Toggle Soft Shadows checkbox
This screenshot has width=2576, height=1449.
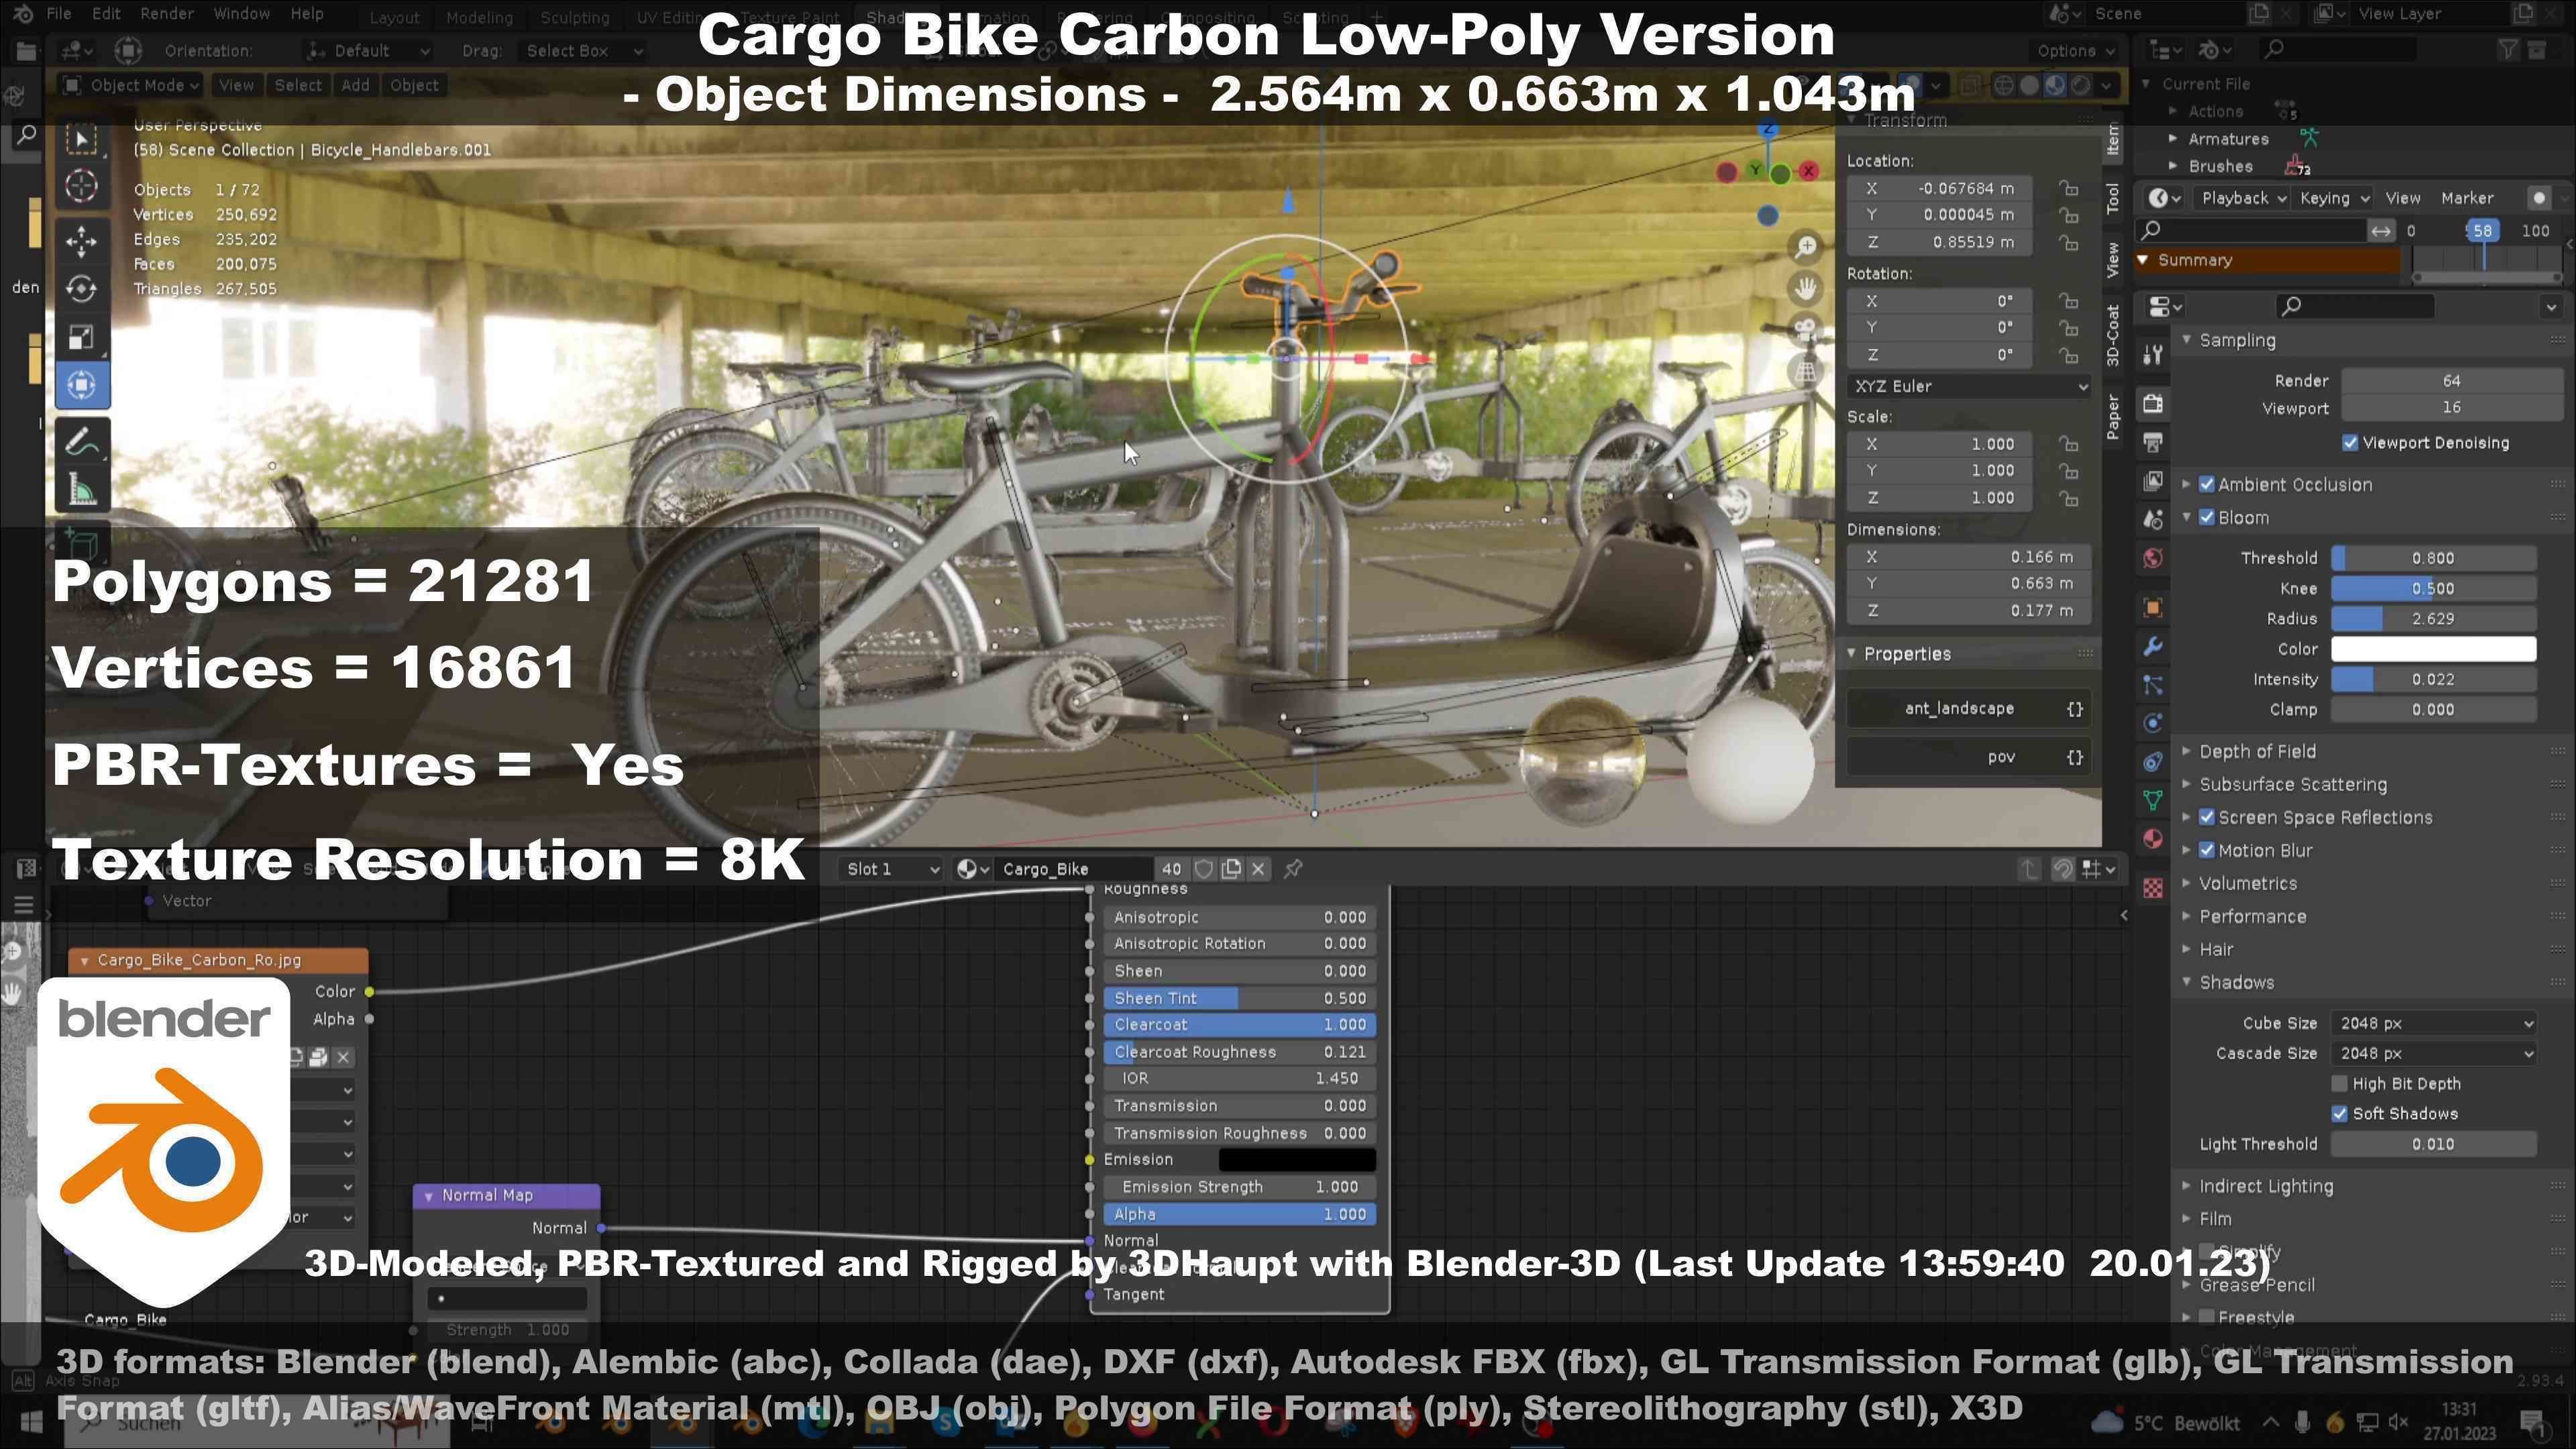2340,1114
